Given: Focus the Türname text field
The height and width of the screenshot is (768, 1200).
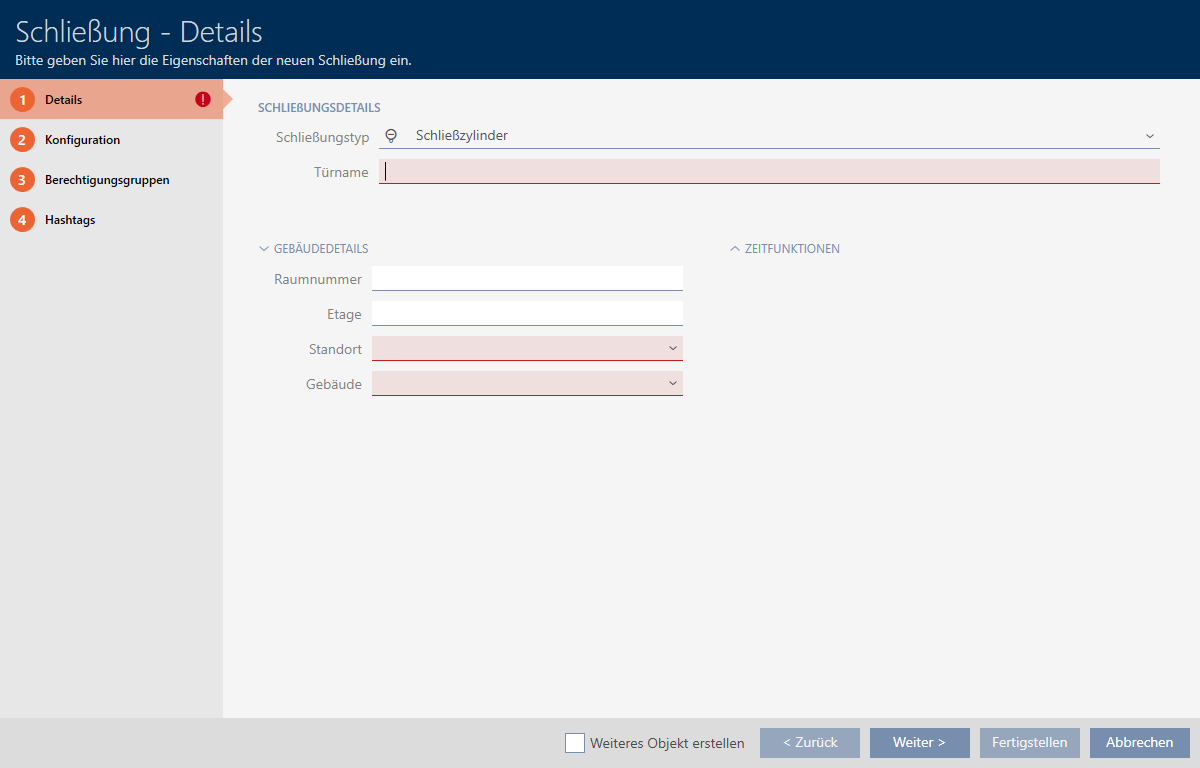Looking at the screenshot, I should [x=768, y=172].
